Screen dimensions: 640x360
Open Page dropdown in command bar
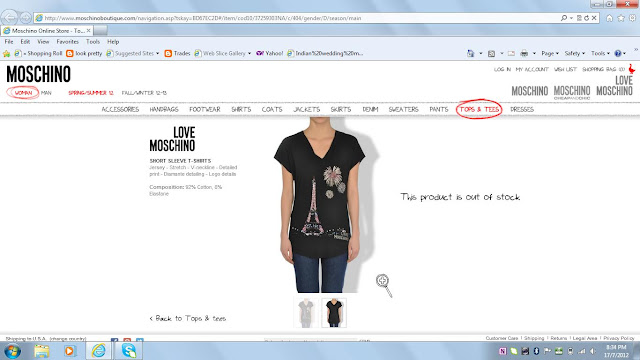(550, 53)
